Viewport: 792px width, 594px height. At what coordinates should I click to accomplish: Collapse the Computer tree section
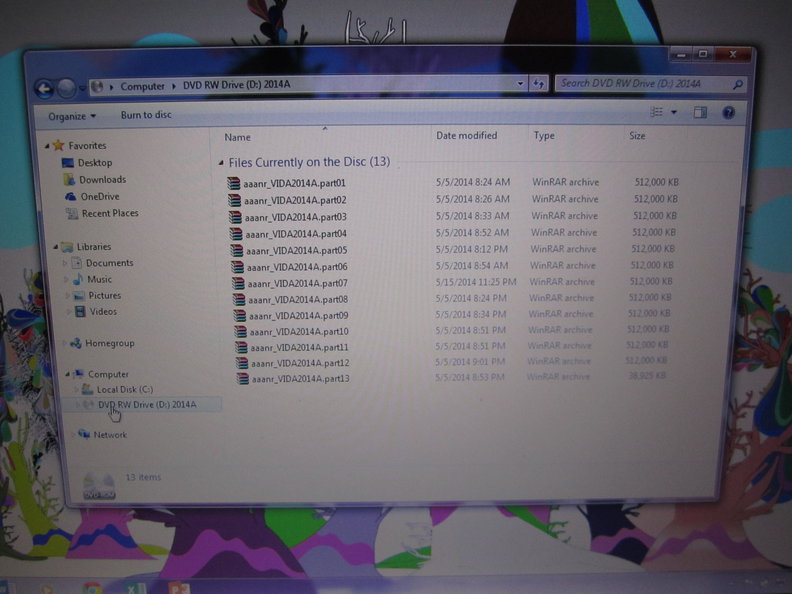pos(67,374)
